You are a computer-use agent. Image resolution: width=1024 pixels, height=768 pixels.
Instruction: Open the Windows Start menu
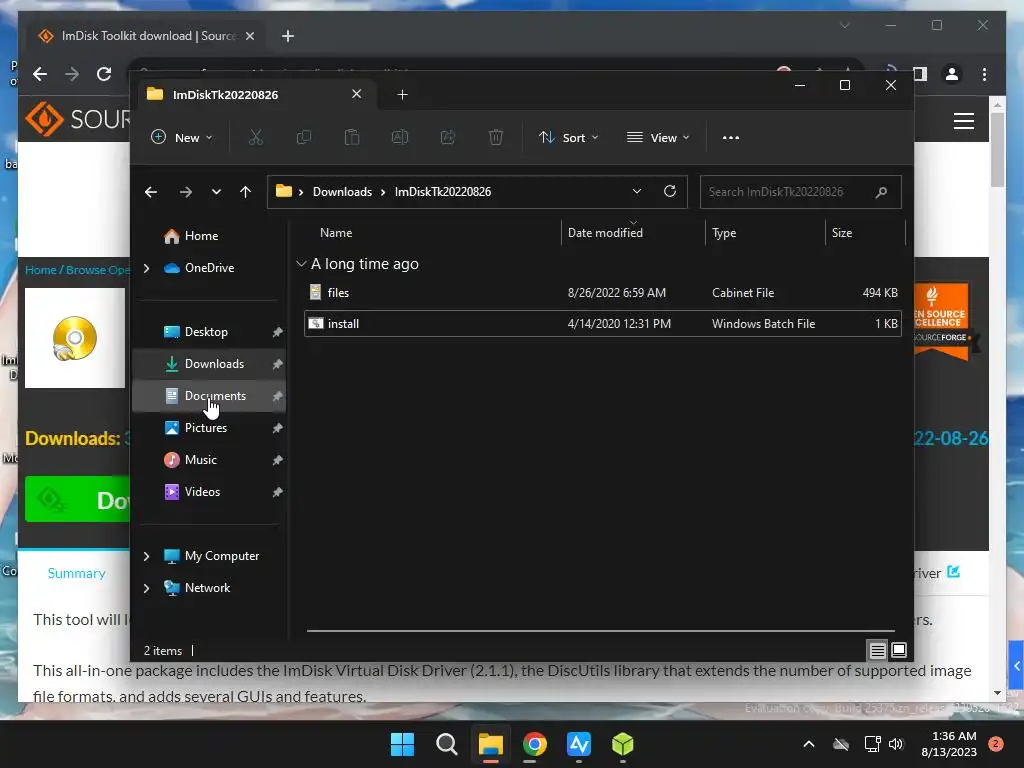coord(402,744)
